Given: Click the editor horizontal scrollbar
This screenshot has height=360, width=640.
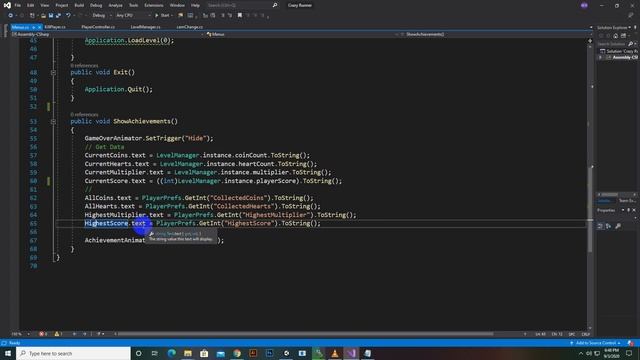Looking at the screenshot, I should point(306,334).
